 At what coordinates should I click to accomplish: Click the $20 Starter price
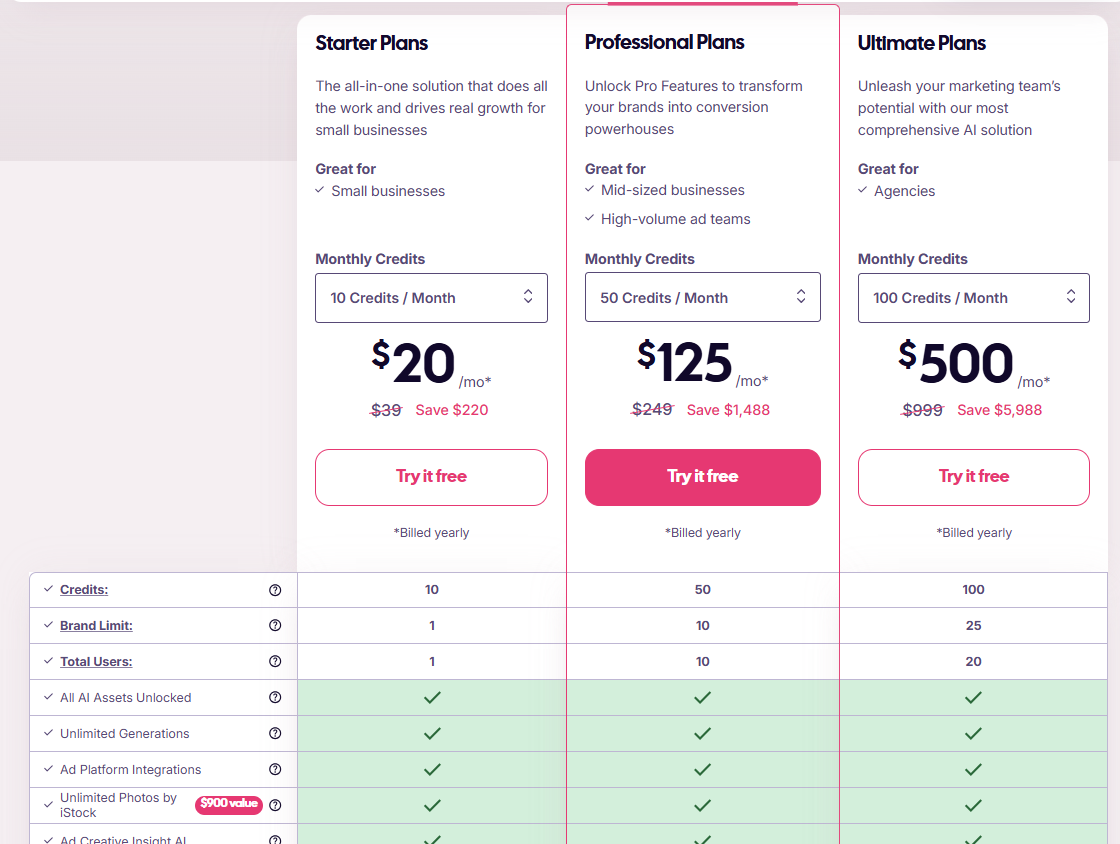(x=413, y=363)
